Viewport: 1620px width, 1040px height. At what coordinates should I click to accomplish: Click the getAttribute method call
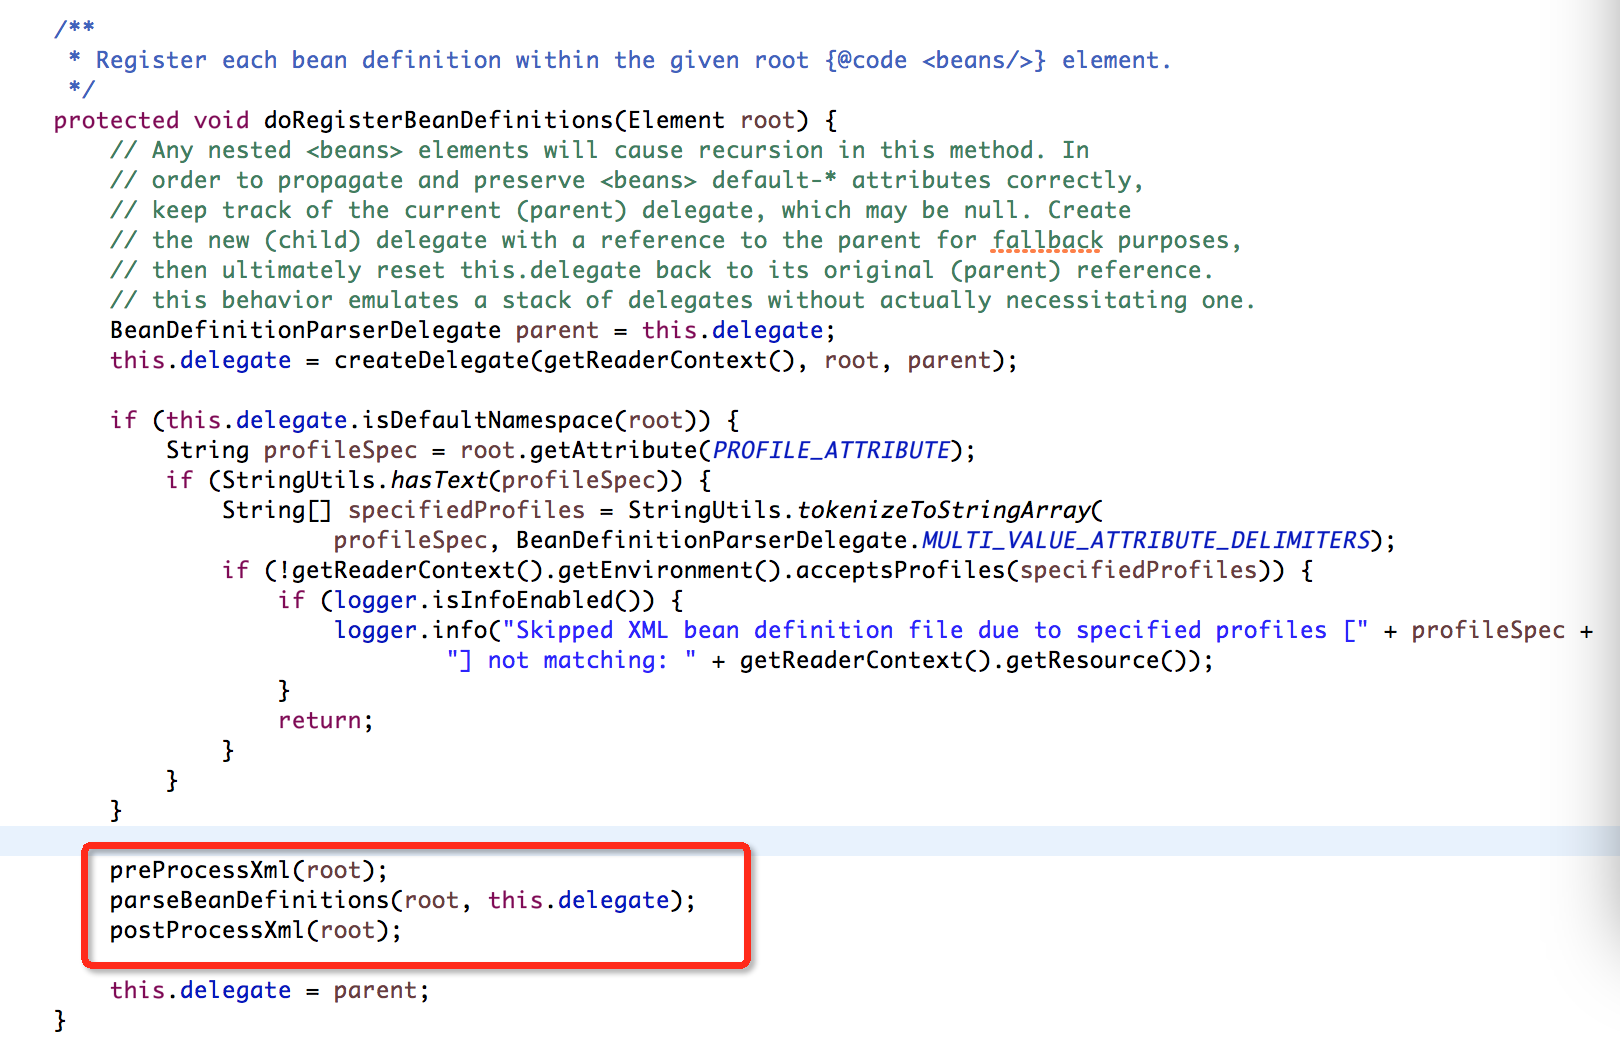613,450
